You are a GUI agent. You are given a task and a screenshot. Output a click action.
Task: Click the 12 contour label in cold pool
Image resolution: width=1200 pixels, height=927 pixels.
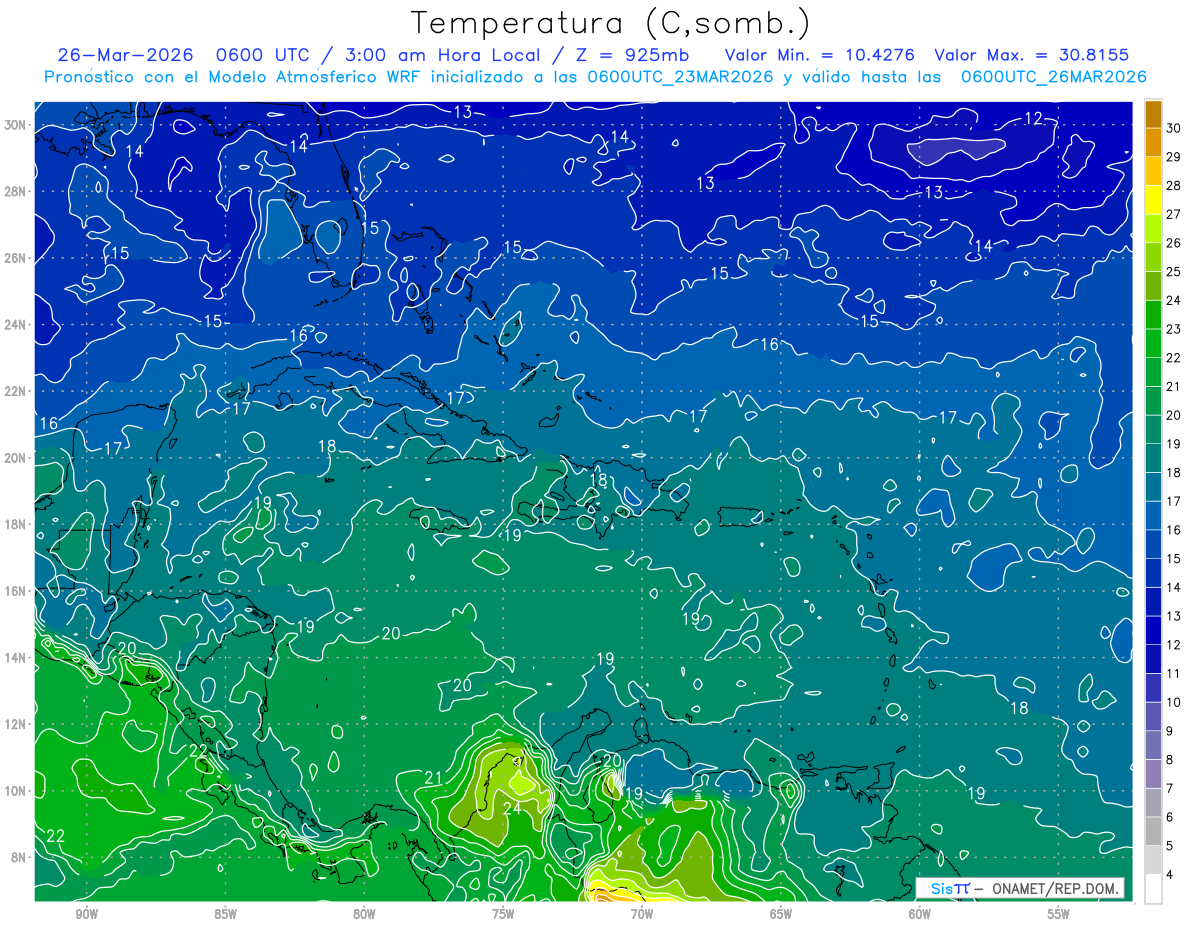[1034, 118]
